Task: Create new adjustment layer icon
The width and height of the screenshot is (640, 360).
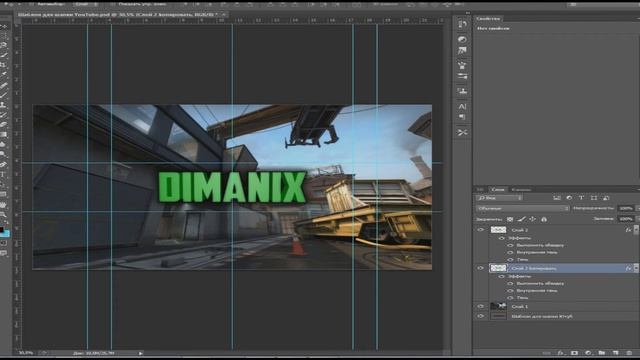Action: tap(588, 353)
